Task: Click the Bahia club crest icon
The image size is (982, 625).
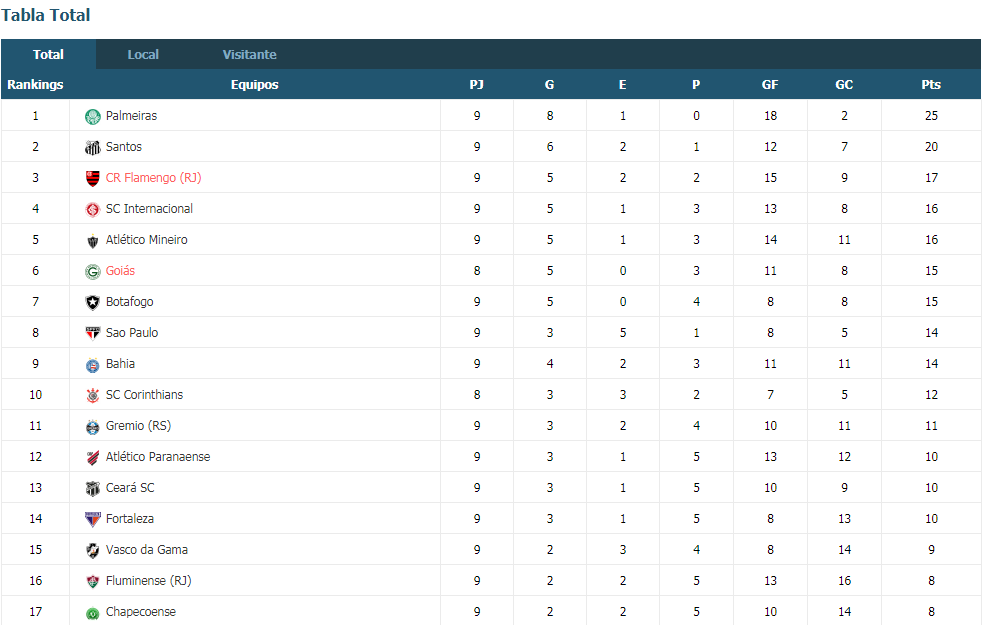Action: coord(93,364)
